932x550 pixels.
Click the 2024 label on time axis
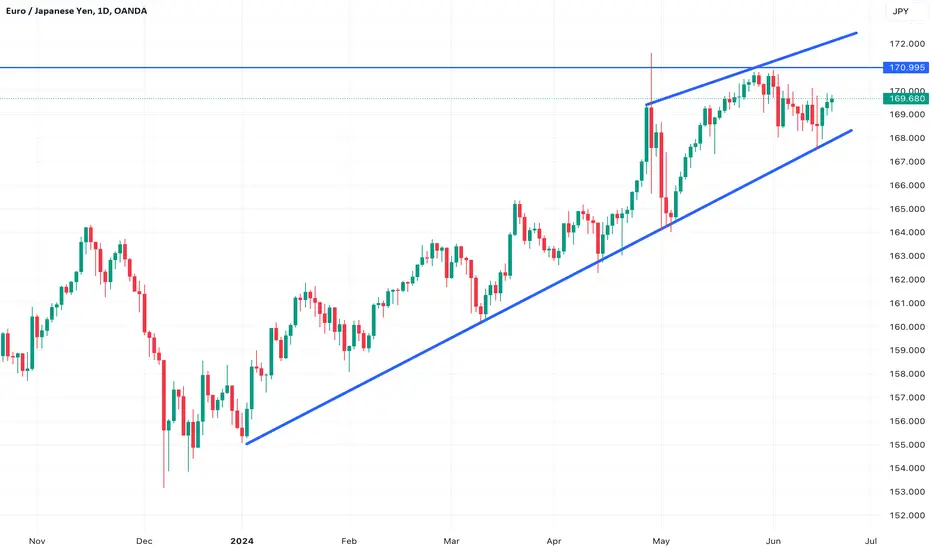(x=242, y=541)
